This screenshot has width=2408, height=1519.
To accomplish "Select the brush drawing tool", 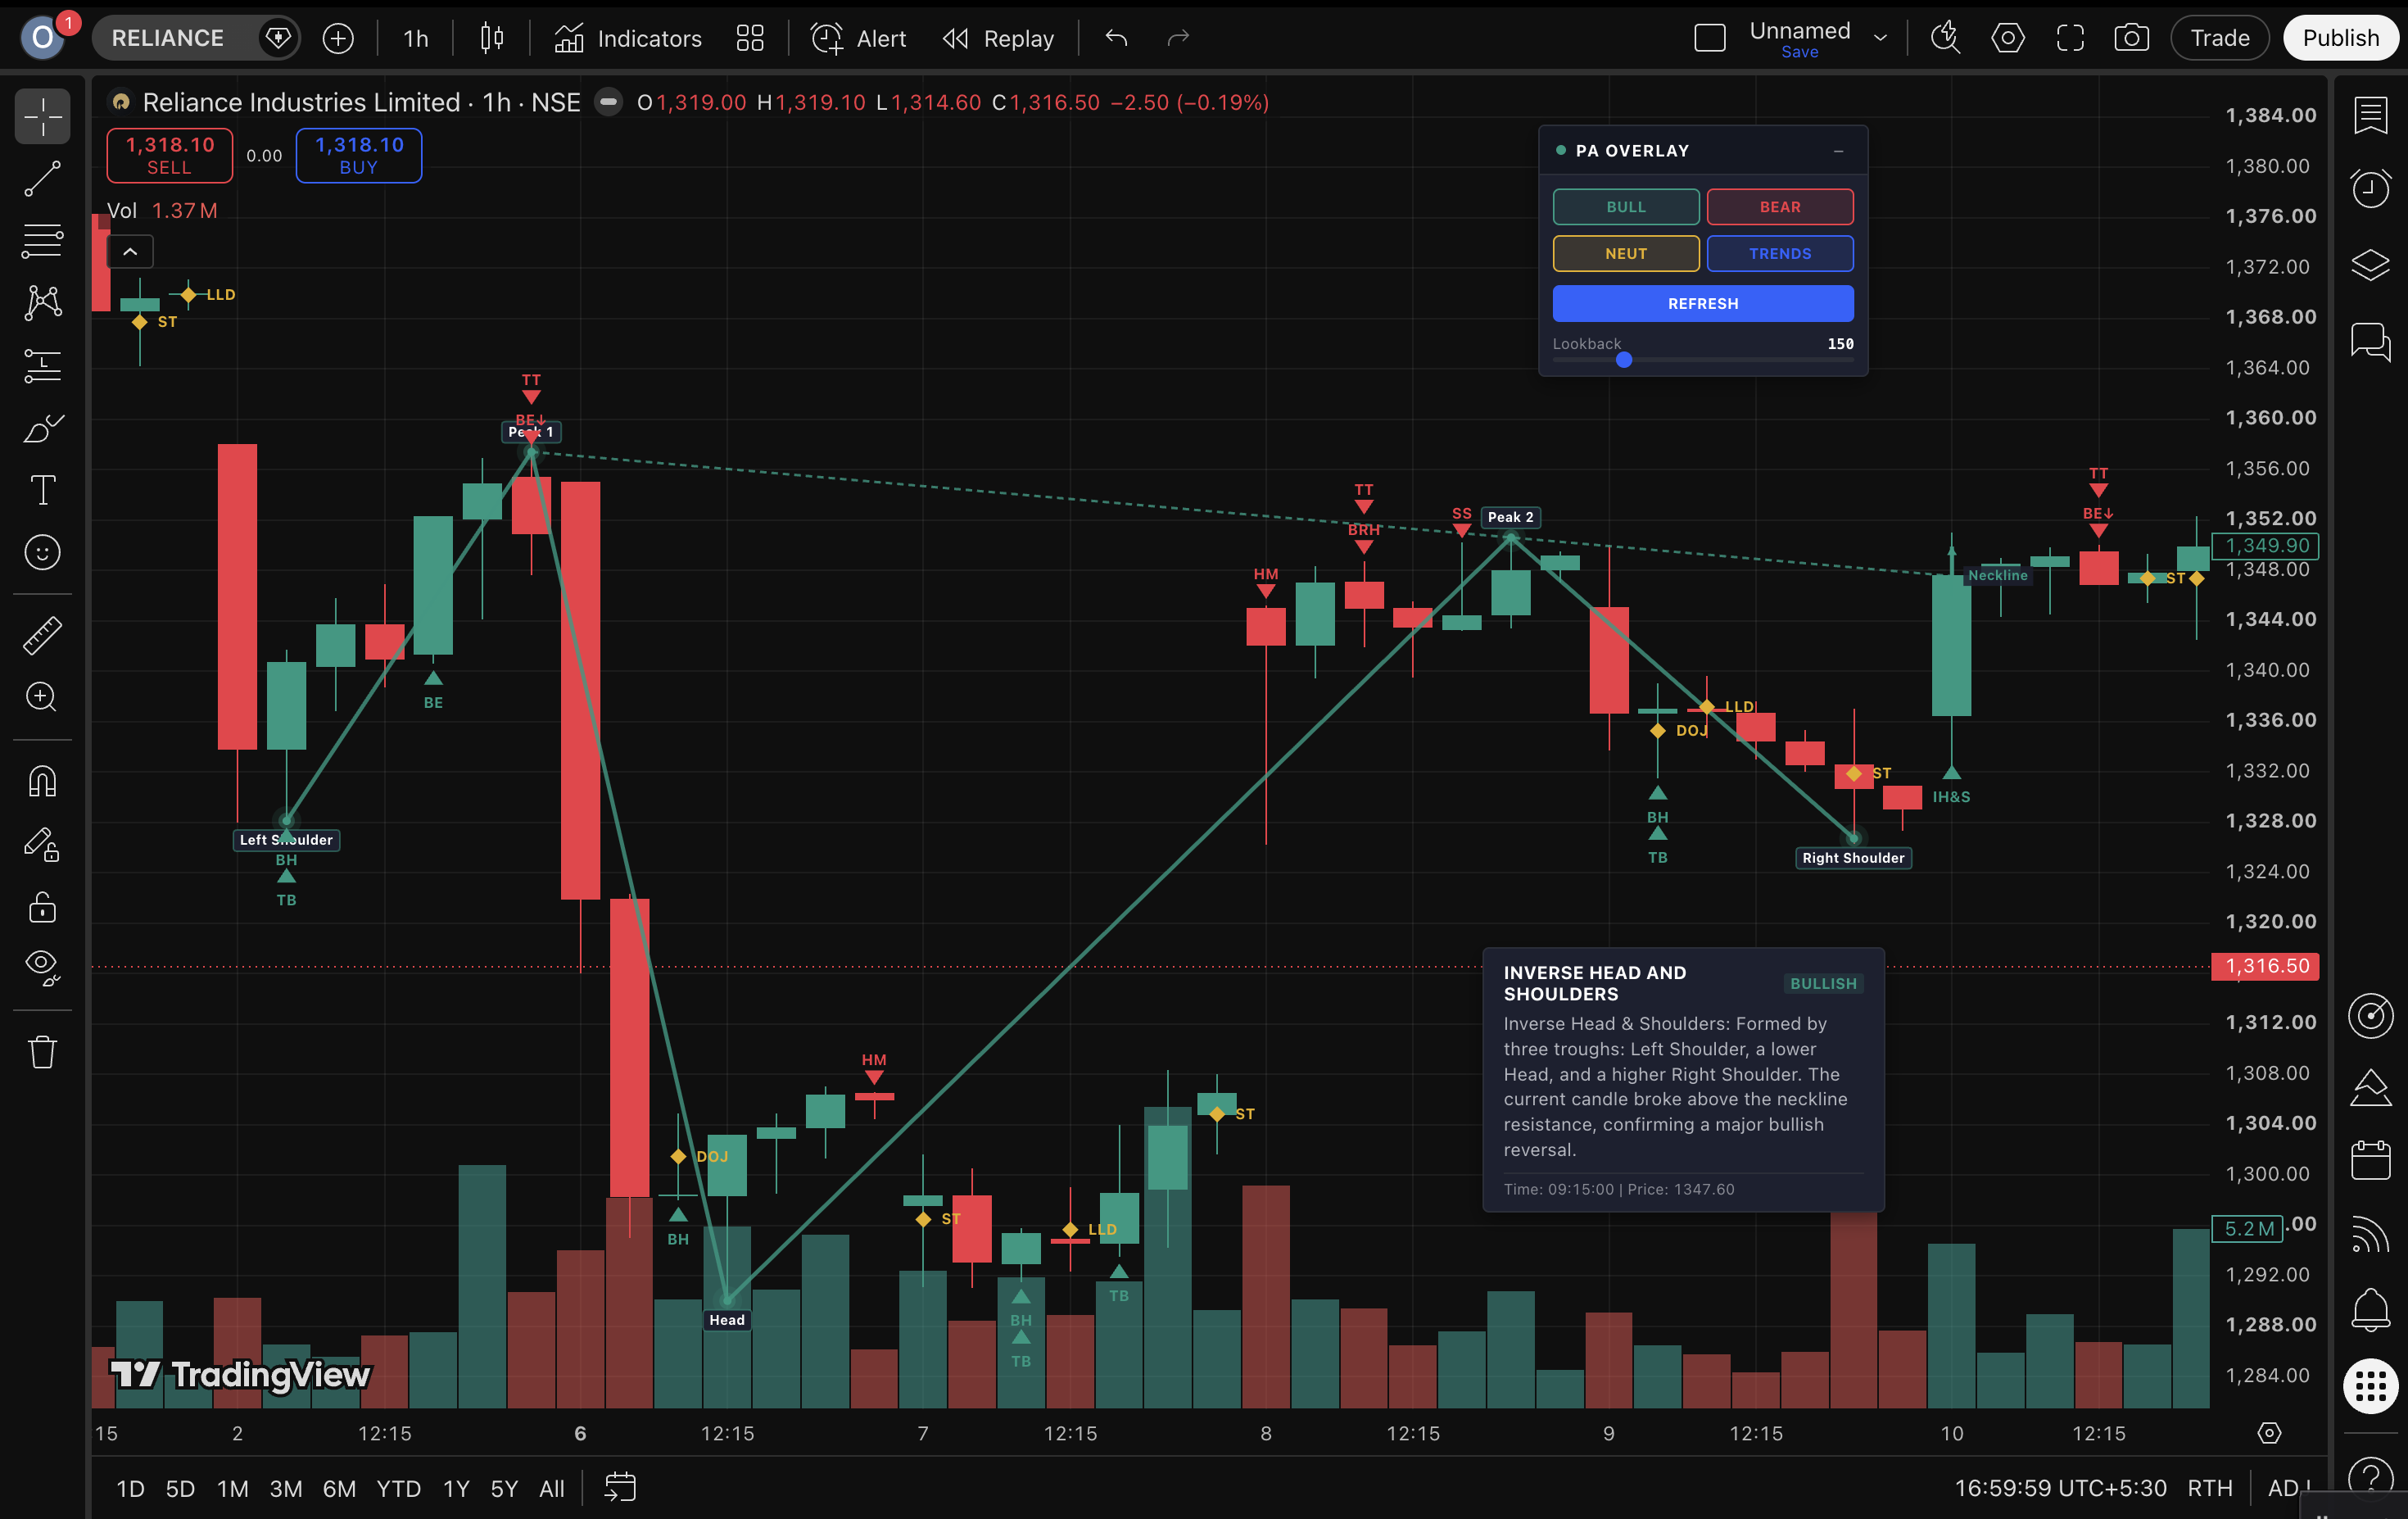I will (x=42, y=428).
